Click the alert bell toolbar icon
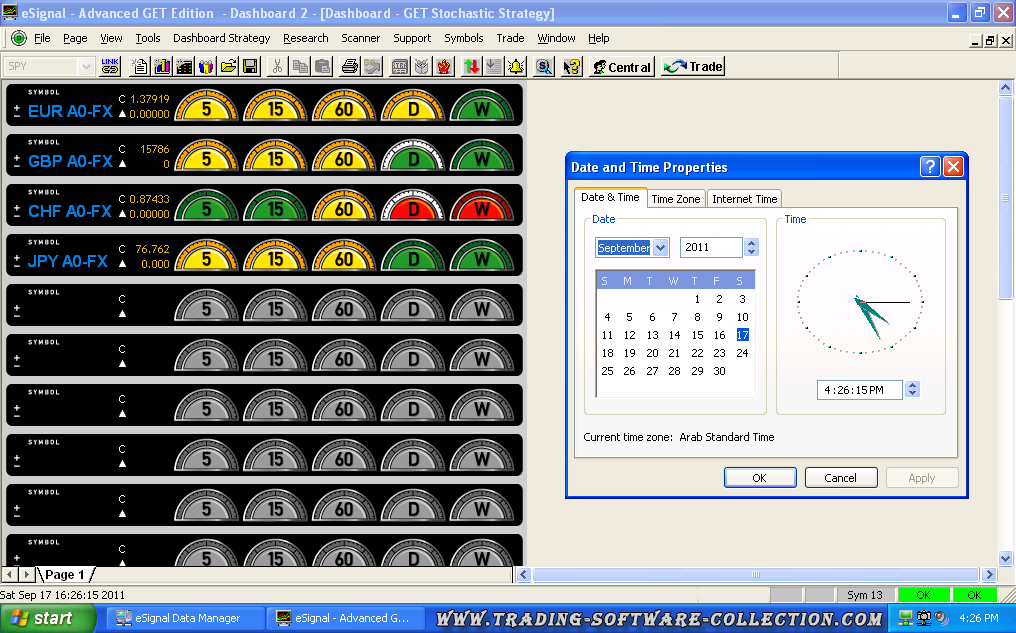Screen dimensions: 1016x633 (516, 67)
